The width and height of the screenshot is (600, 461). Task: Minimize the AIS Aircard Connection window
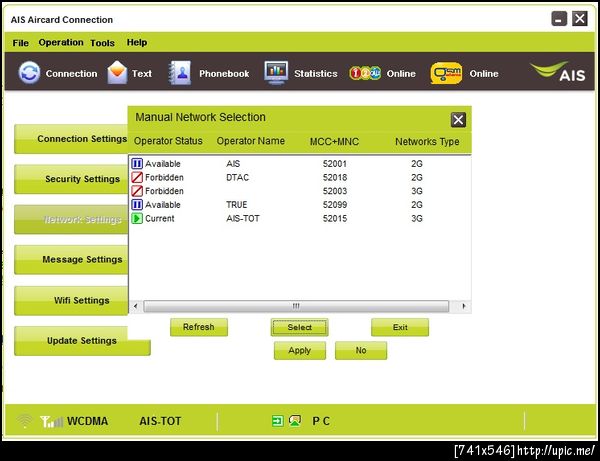559,18
